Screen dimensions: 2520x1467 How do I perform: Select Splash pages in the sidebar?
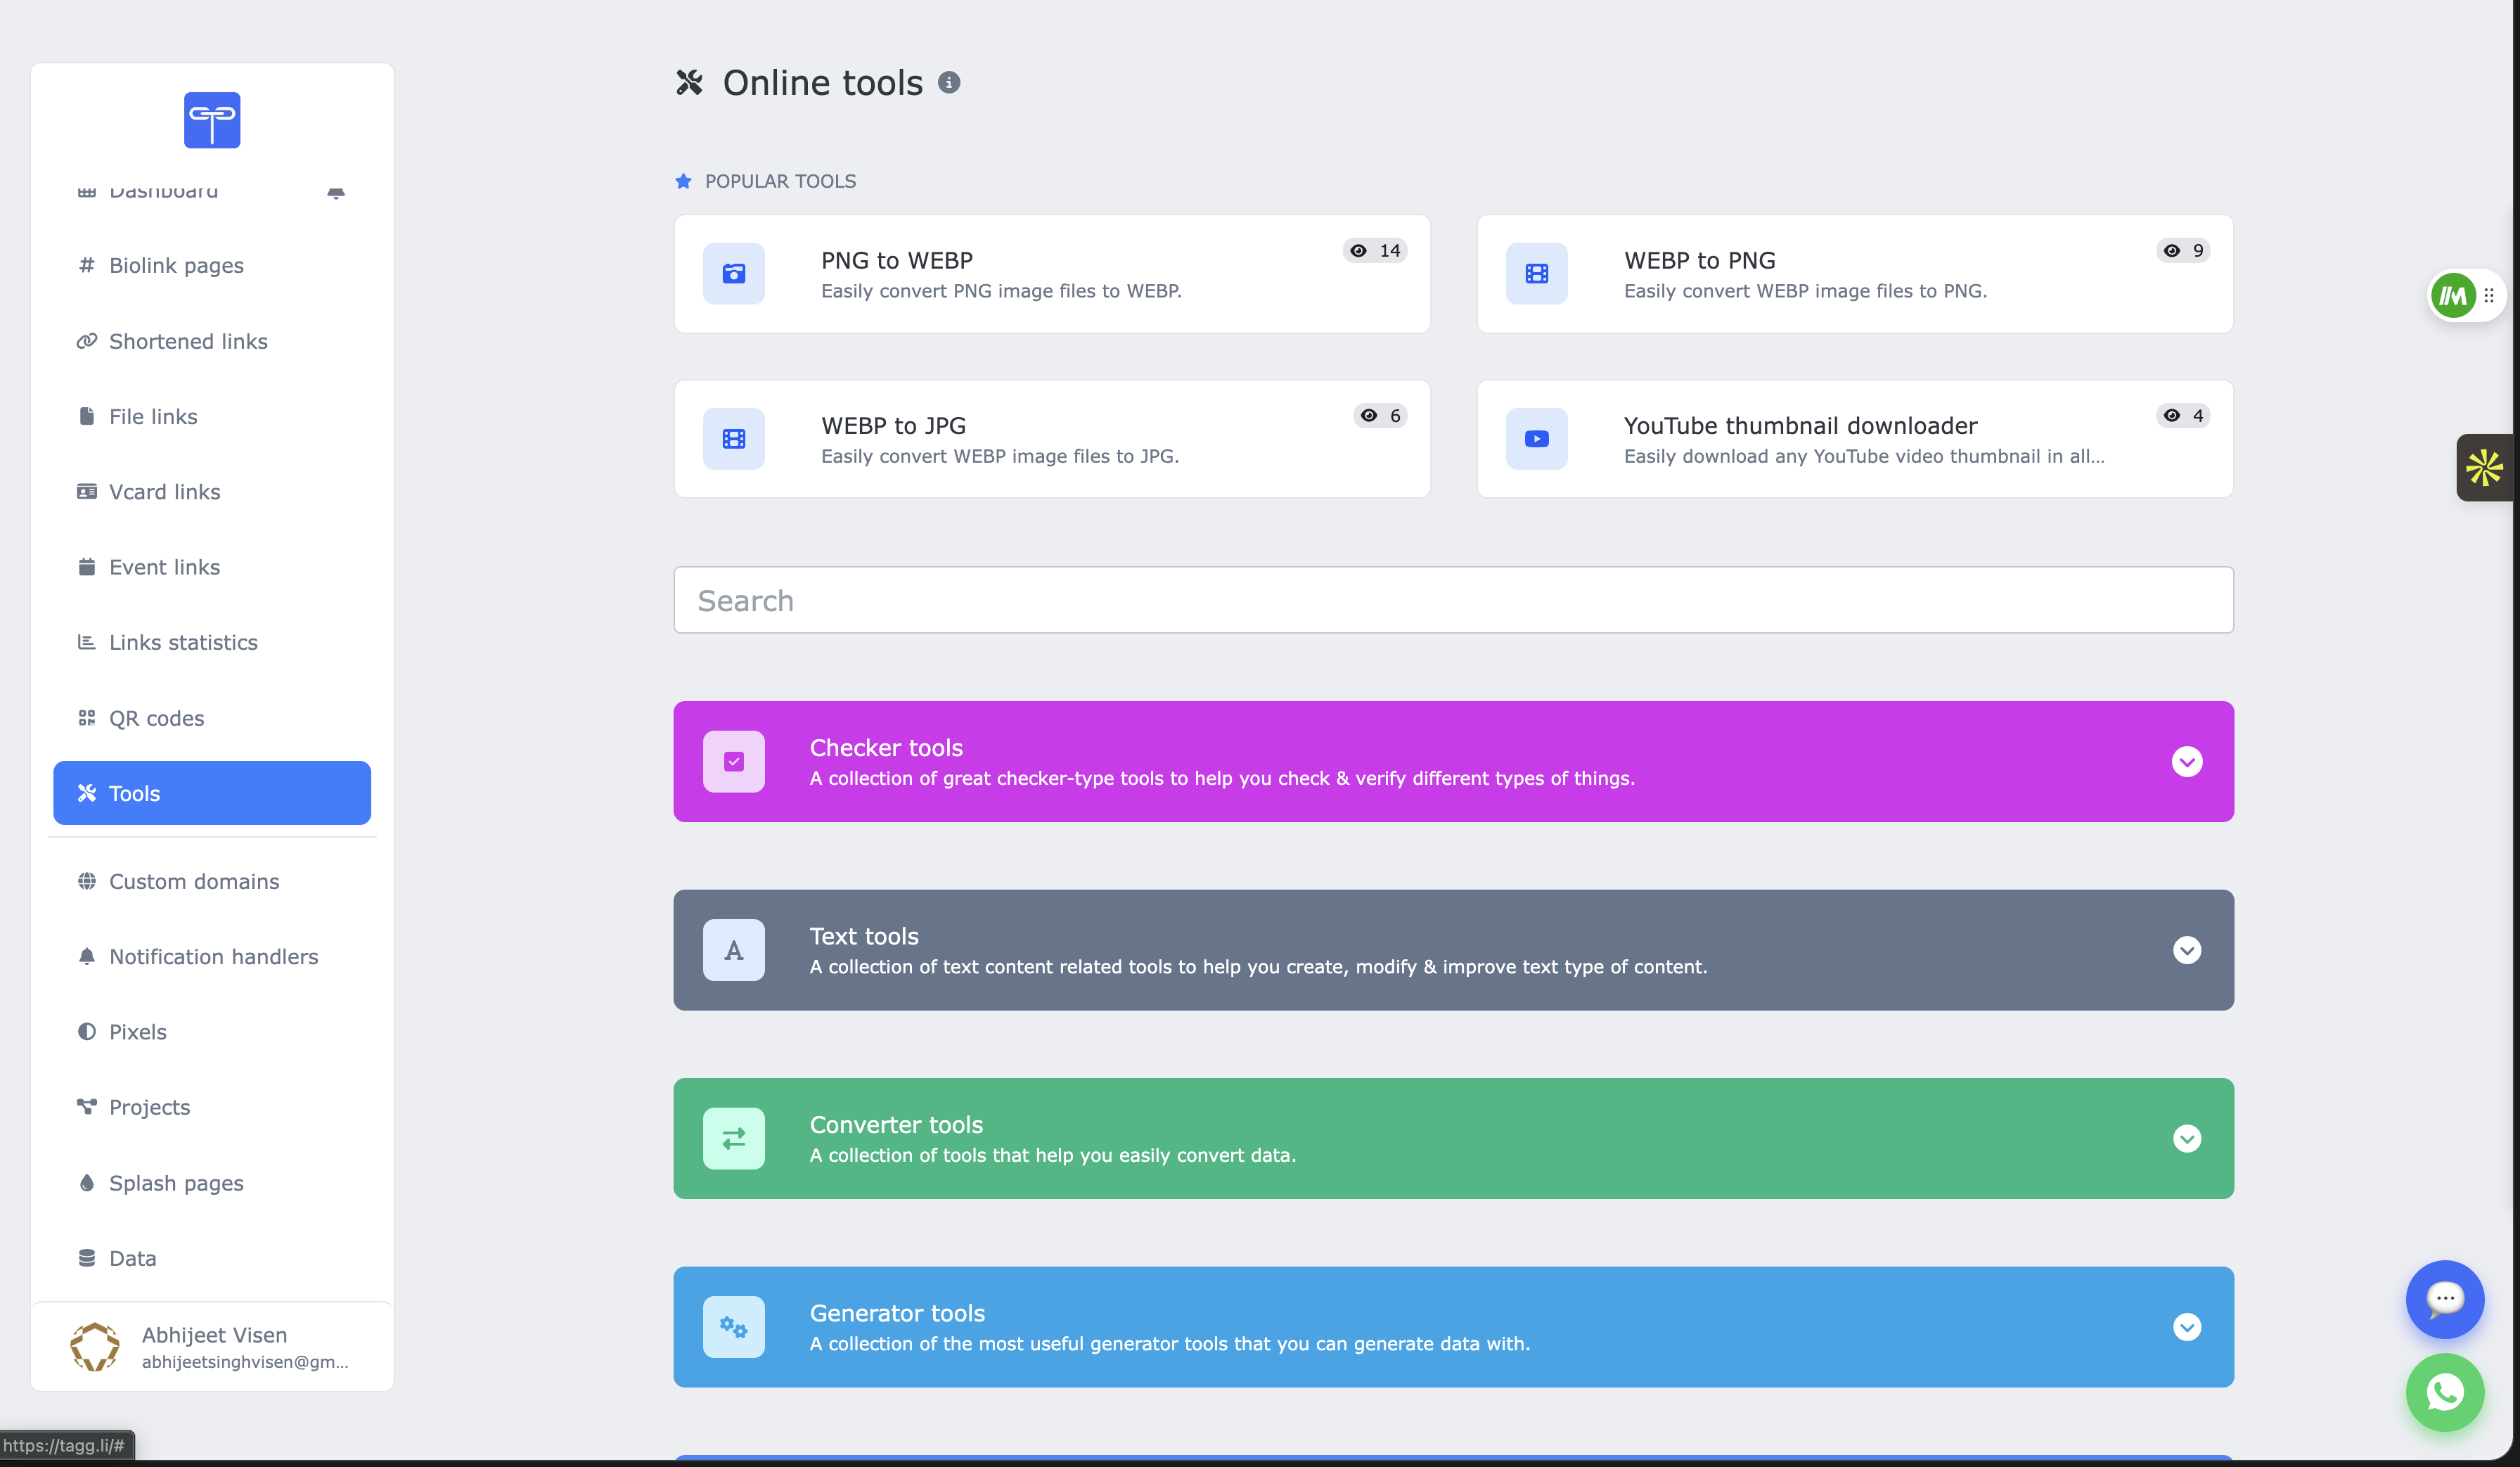176,1182
